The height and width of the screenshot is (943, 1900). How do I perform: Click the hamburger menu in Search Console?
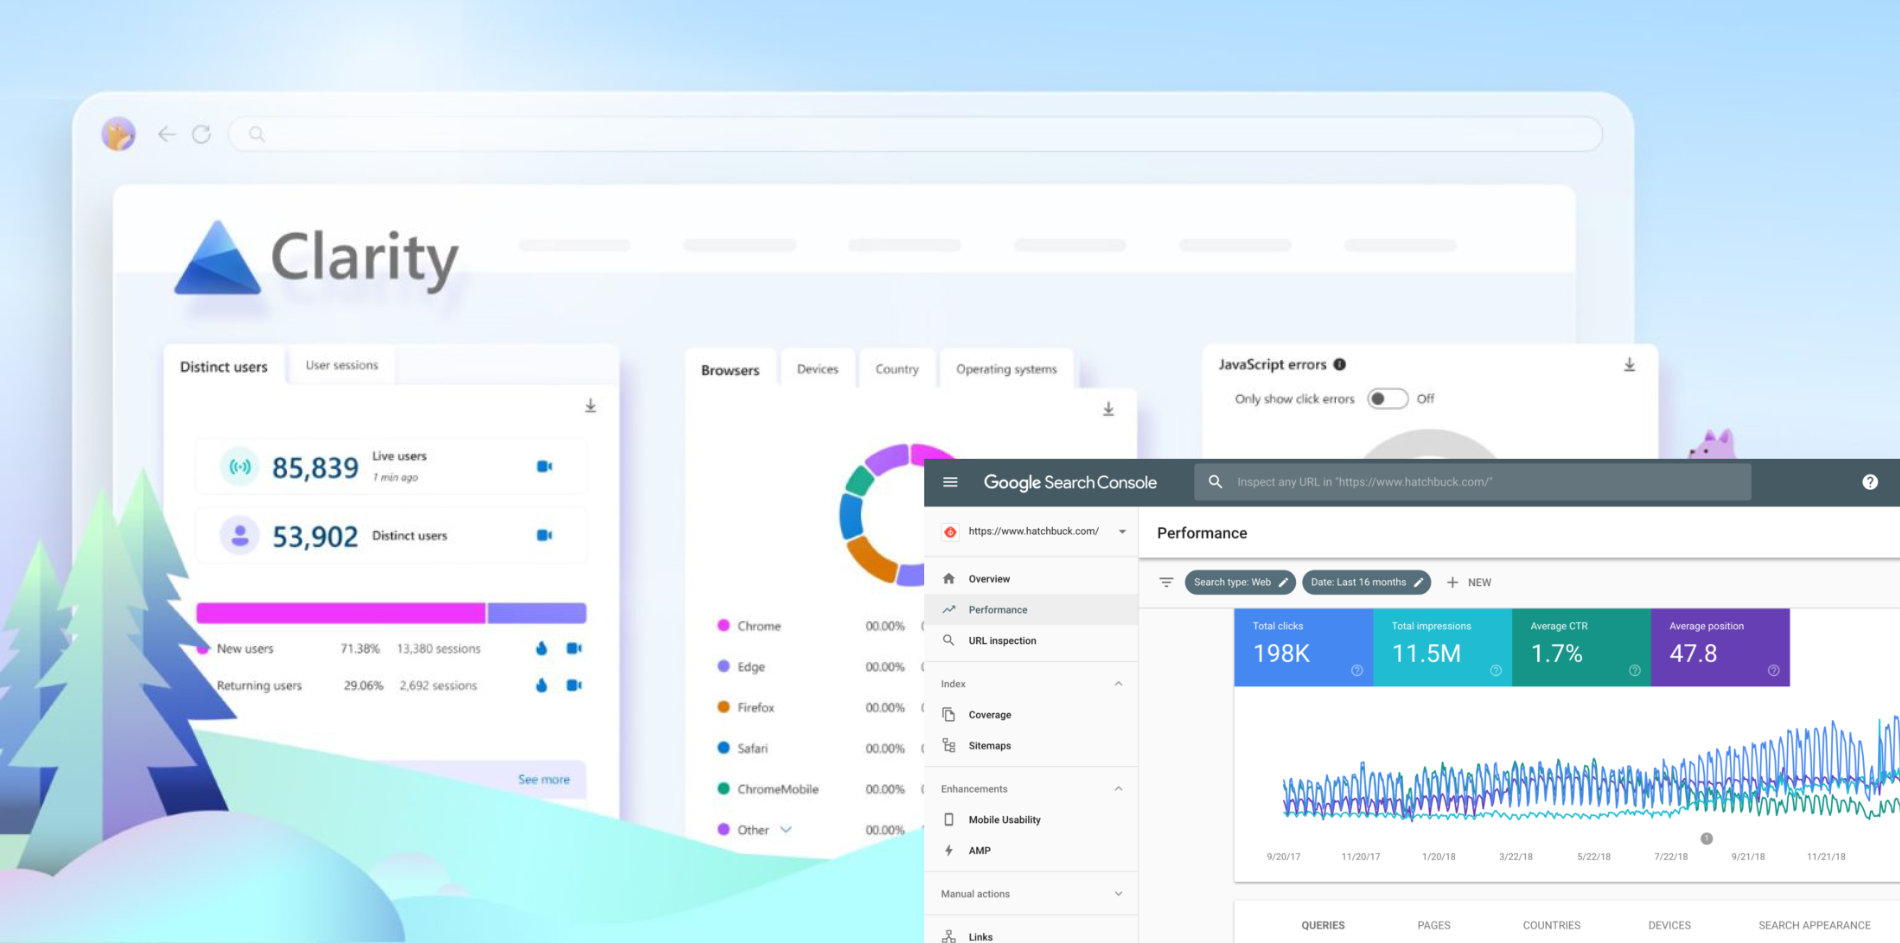pyautogui.click(x=950, y=482)
